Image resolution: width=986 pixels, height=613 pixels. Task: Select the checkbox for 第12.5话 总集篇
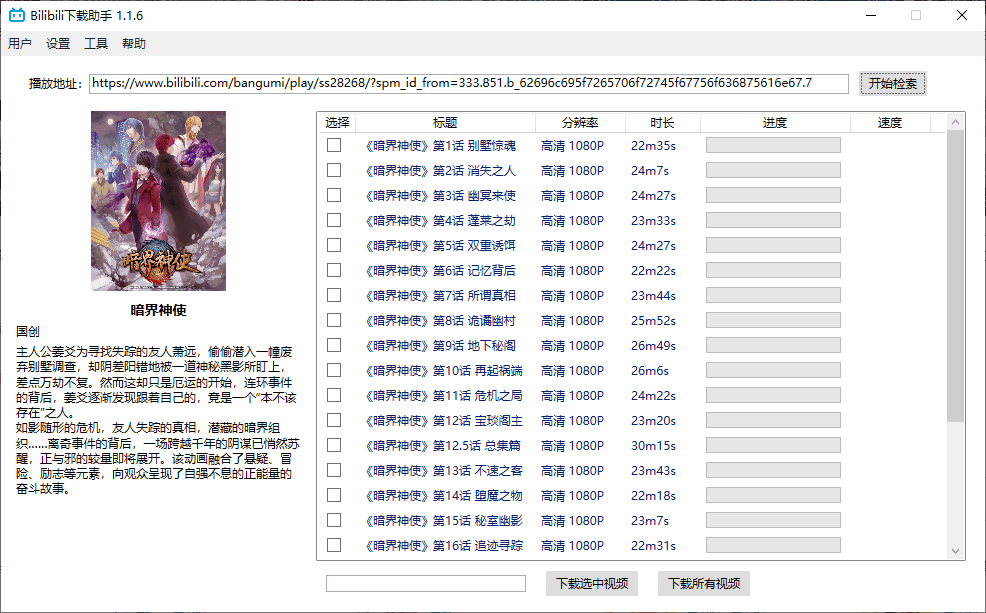334,445
